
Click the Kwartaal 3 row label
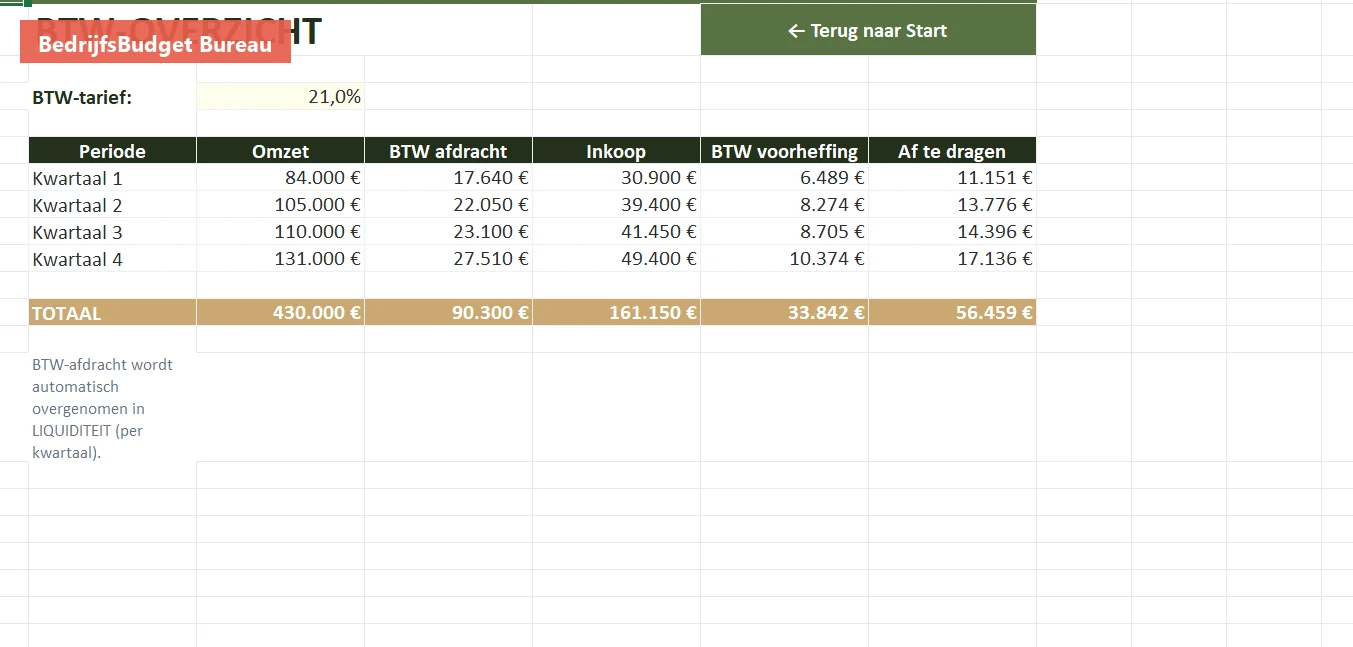pos(113,232)
